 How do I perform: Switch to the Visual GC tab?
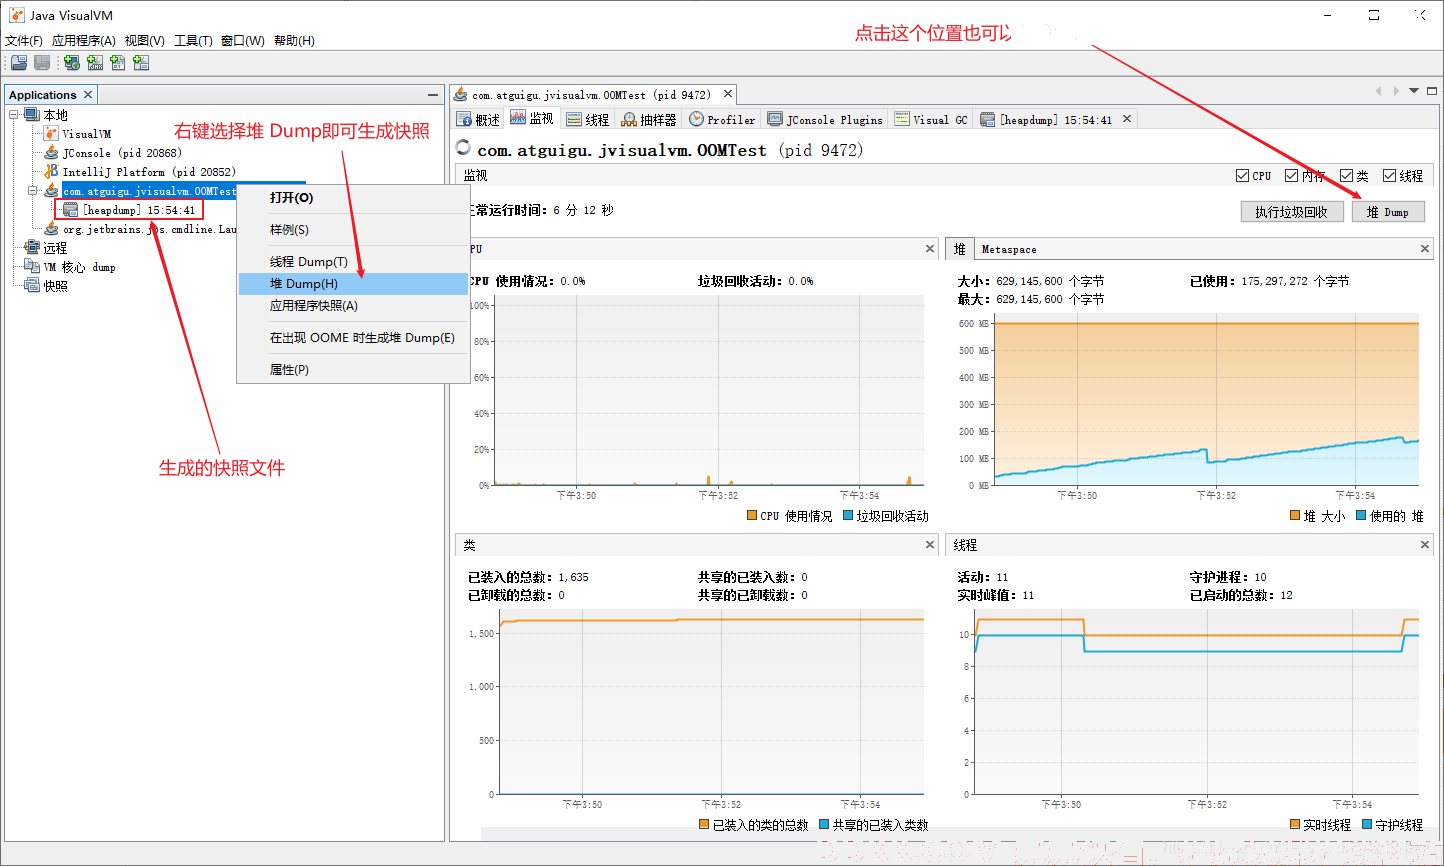931,119
